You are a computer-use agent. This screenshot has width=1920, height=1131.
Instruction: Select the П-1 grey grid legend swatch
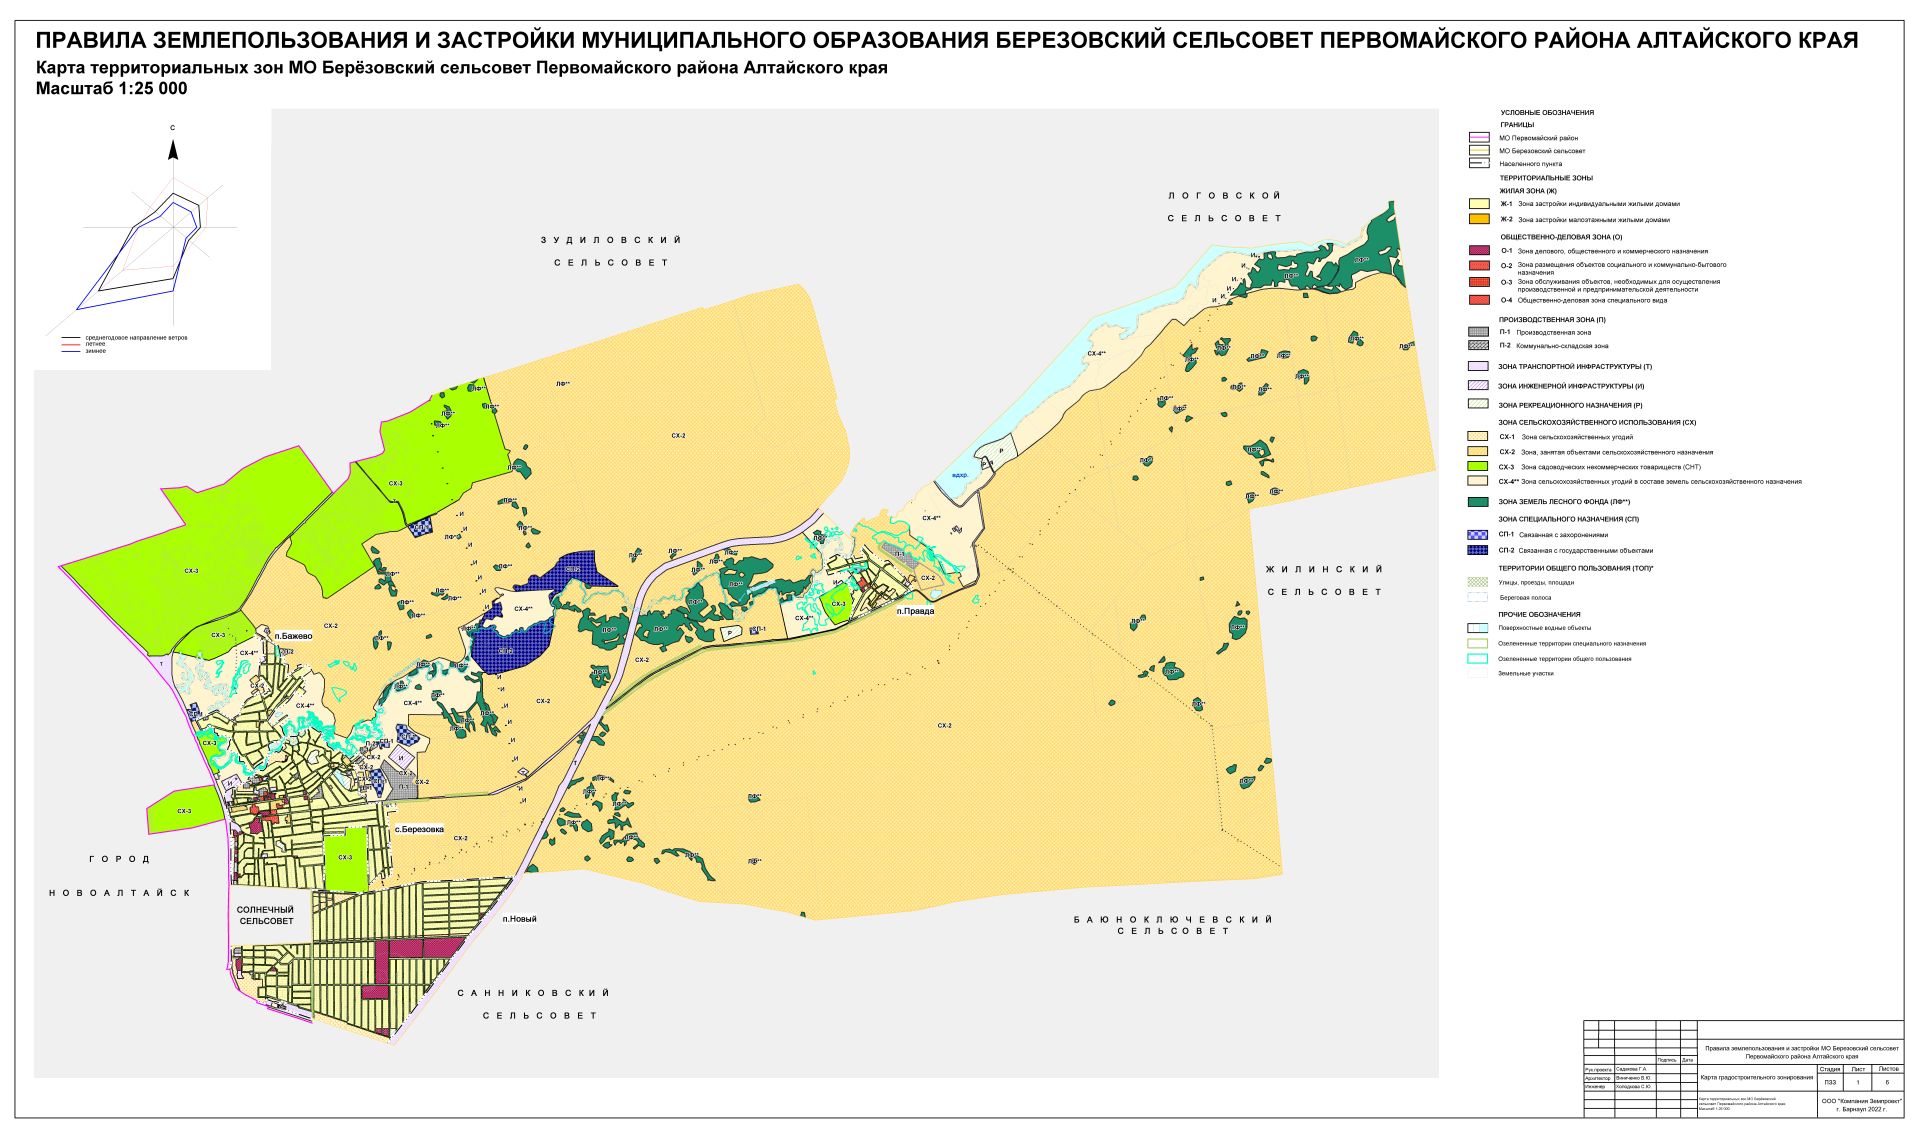pyautogui.click(x=1478, y=332)
